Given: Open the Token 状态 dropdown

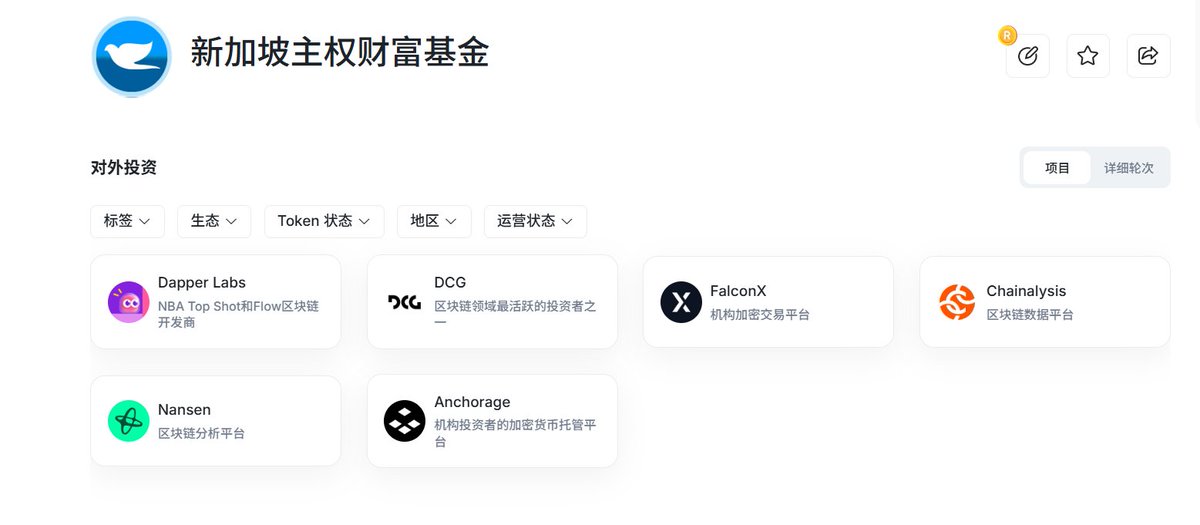Looking at the screenshot, I should (324, 221).
